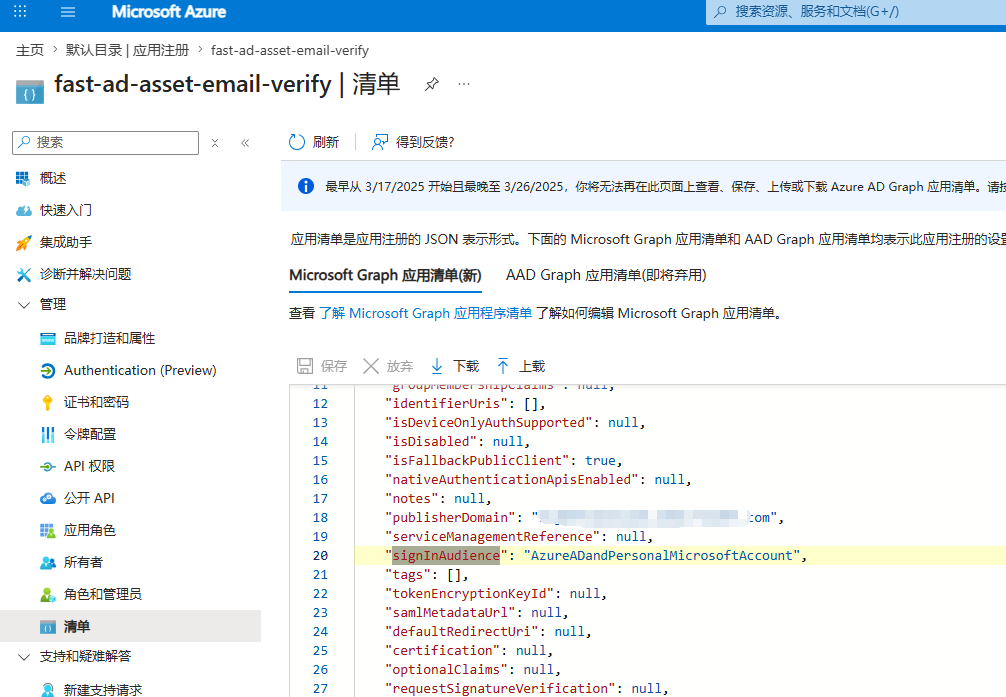This screenshot has height=697, width=1006.
Task: Open 角色和管理员 page
Action: (x=103, y=594)
